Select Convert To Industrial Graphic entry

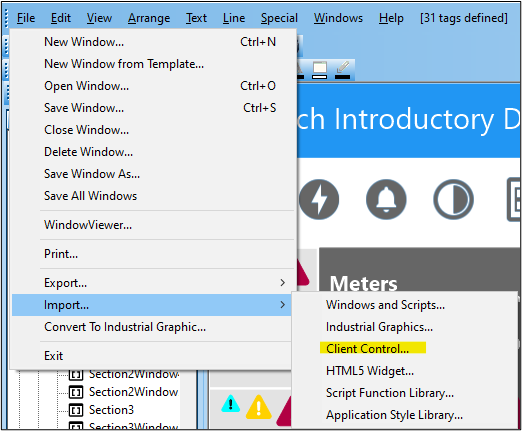tap(125, 327)
